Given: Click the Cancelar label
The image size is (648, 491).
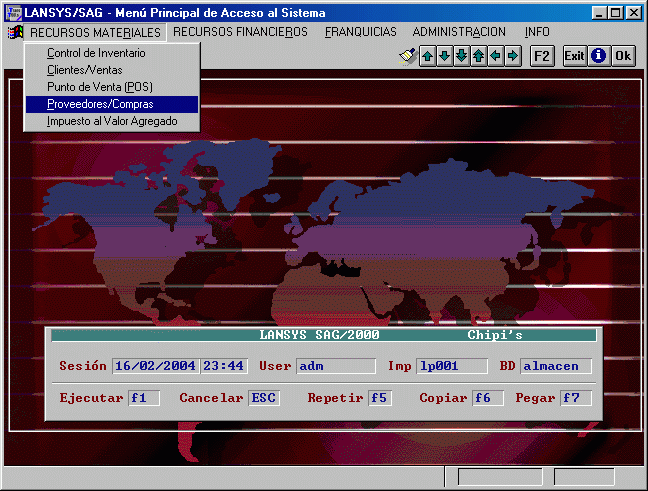Looking at the screenshot, I should click(x=211, y=398).
